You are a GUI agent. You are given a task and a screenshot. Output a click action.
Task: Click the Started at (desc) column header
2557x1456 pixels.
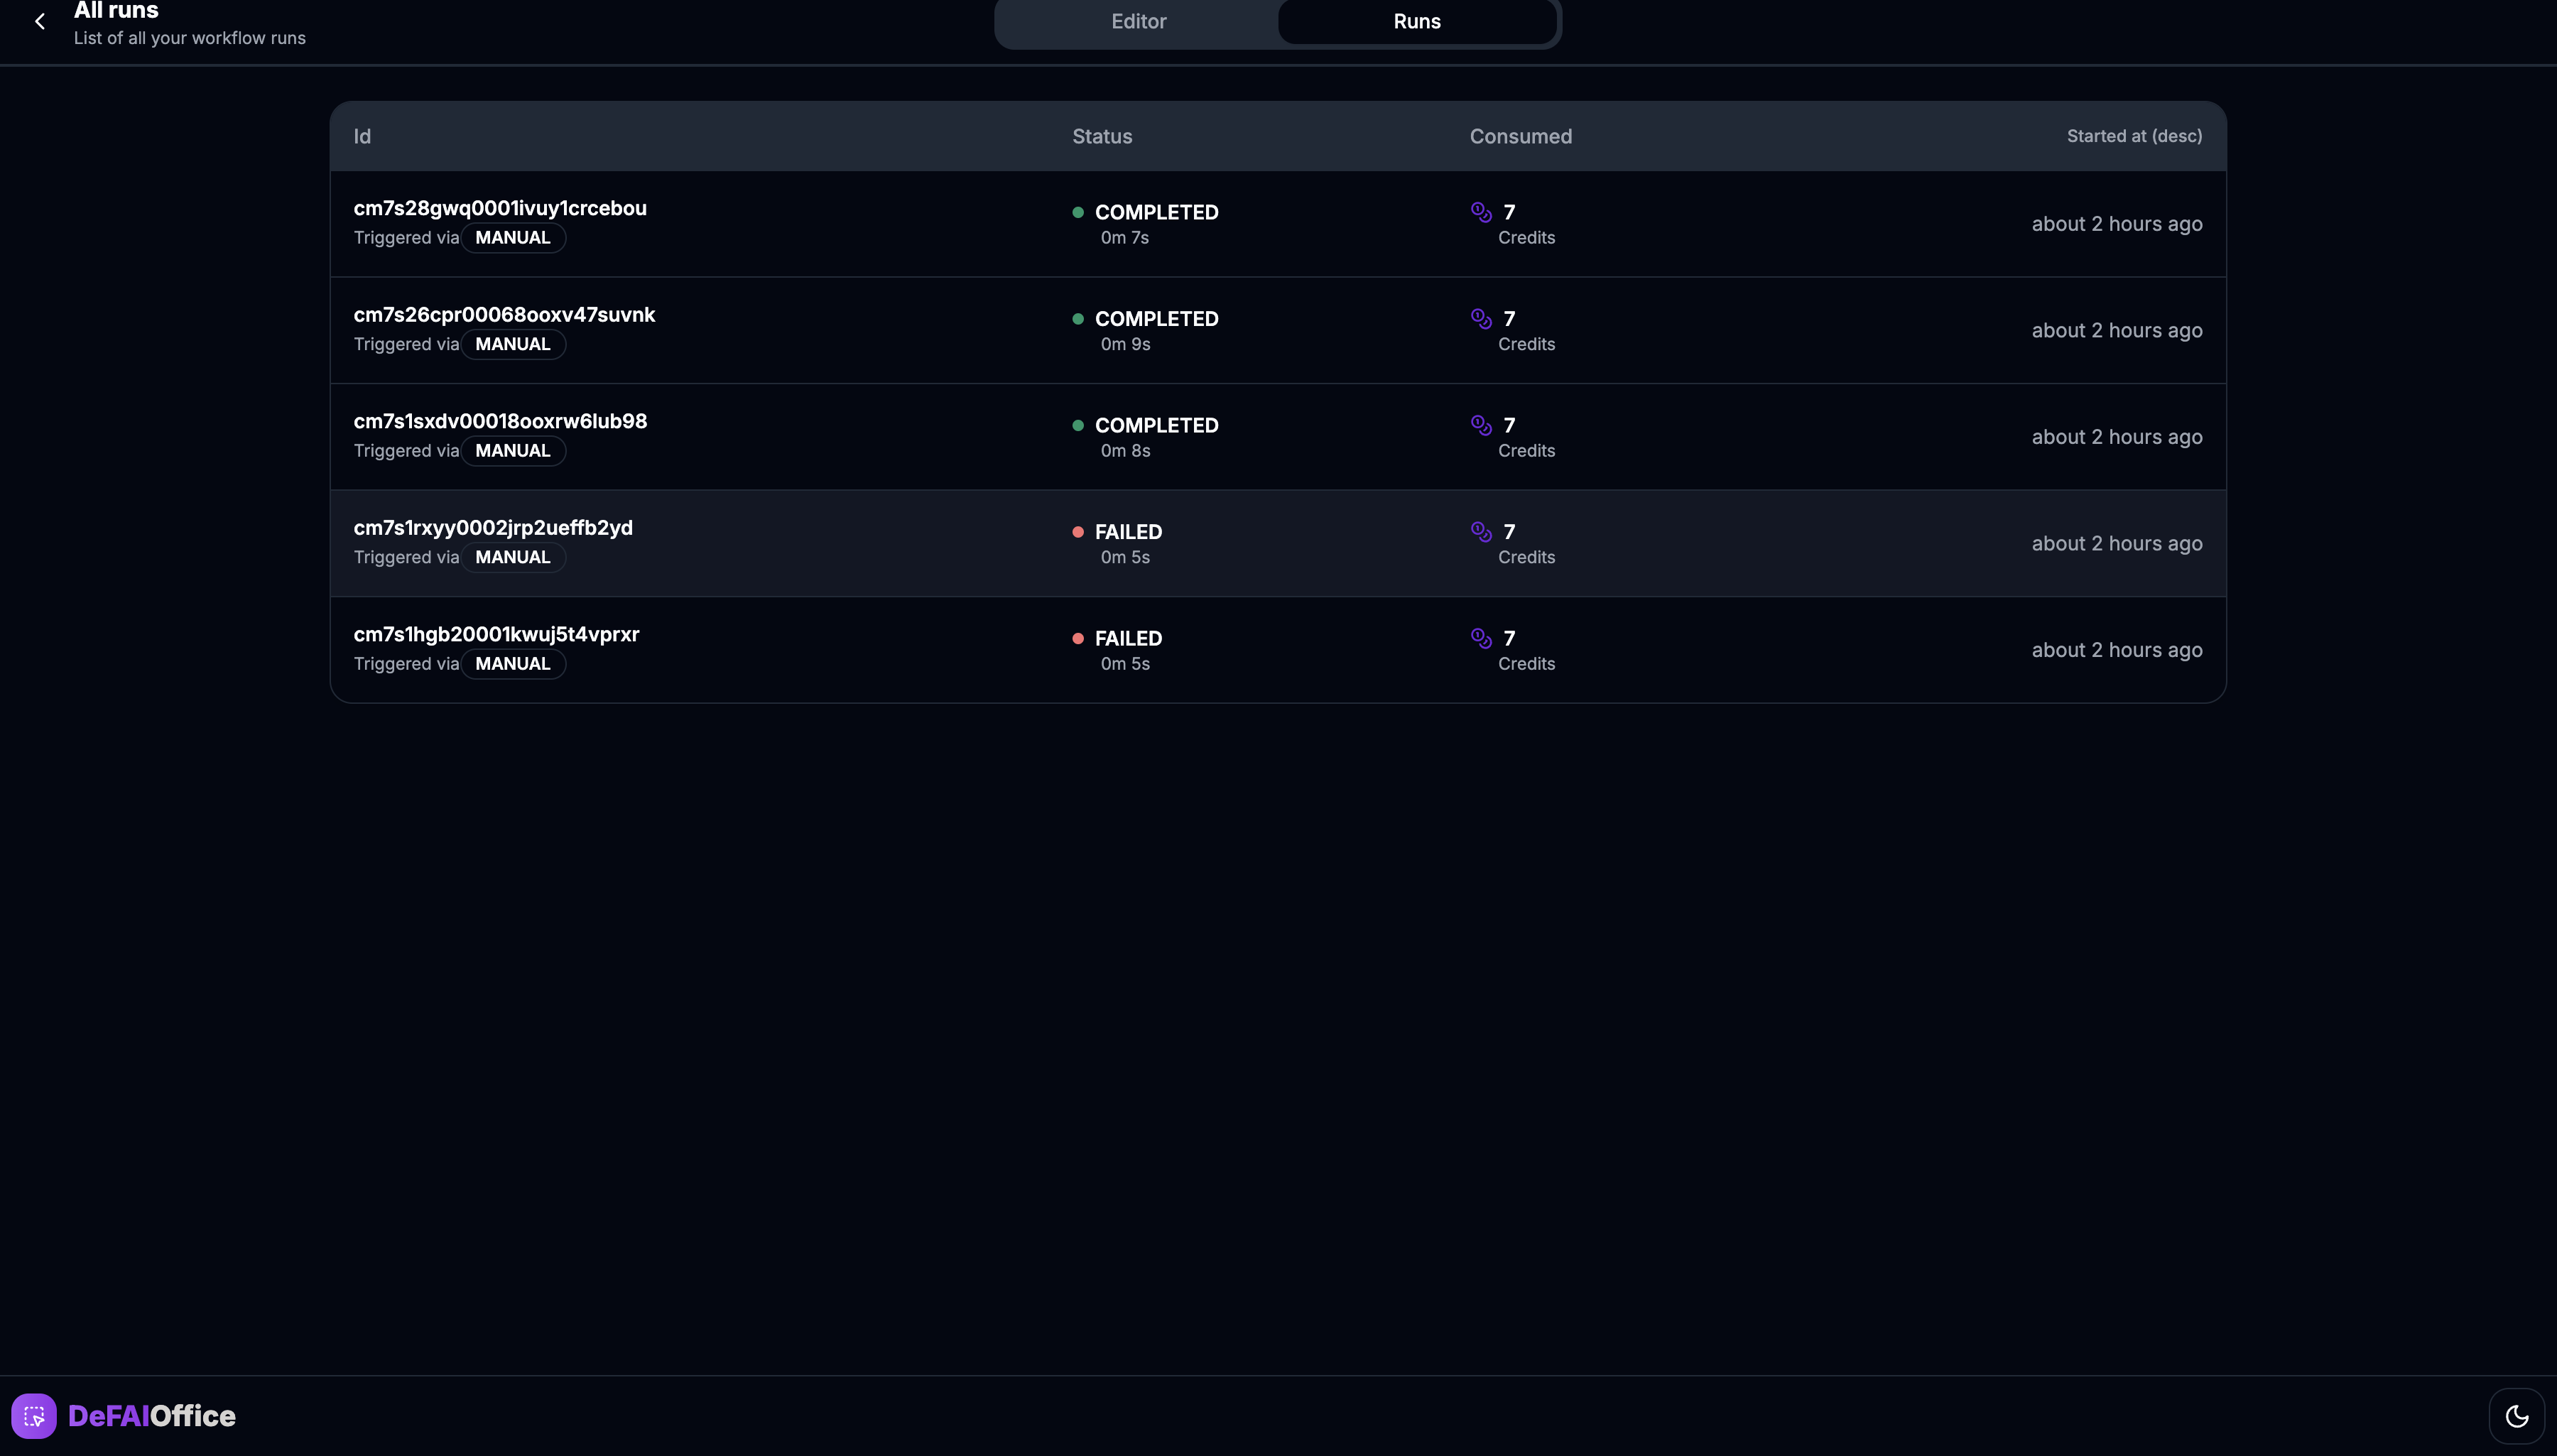(2134, 136)
